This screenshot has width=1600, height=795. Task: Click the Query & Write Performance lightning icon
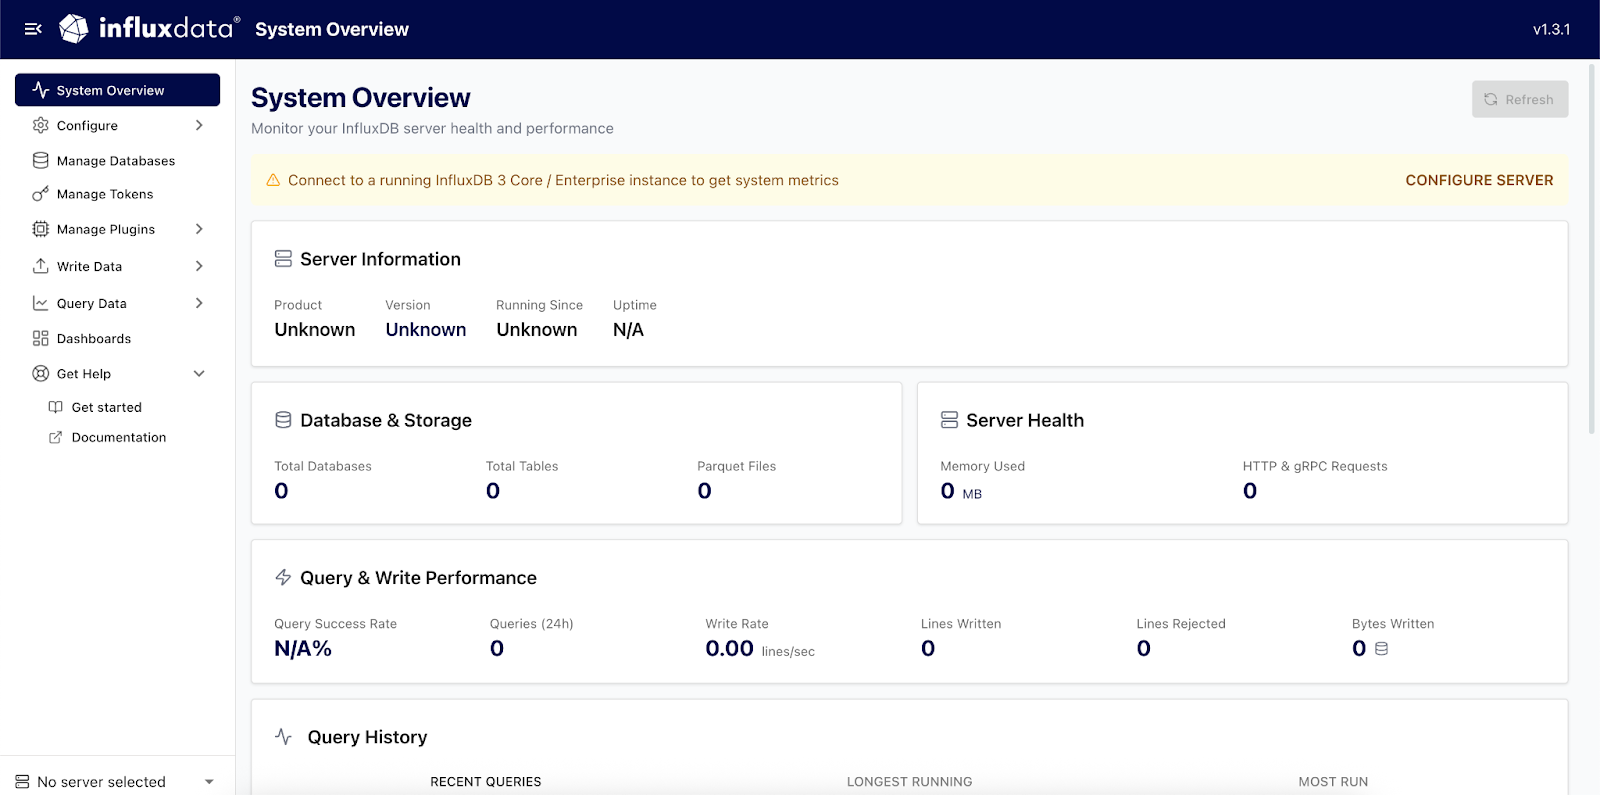tap(283, 577)
